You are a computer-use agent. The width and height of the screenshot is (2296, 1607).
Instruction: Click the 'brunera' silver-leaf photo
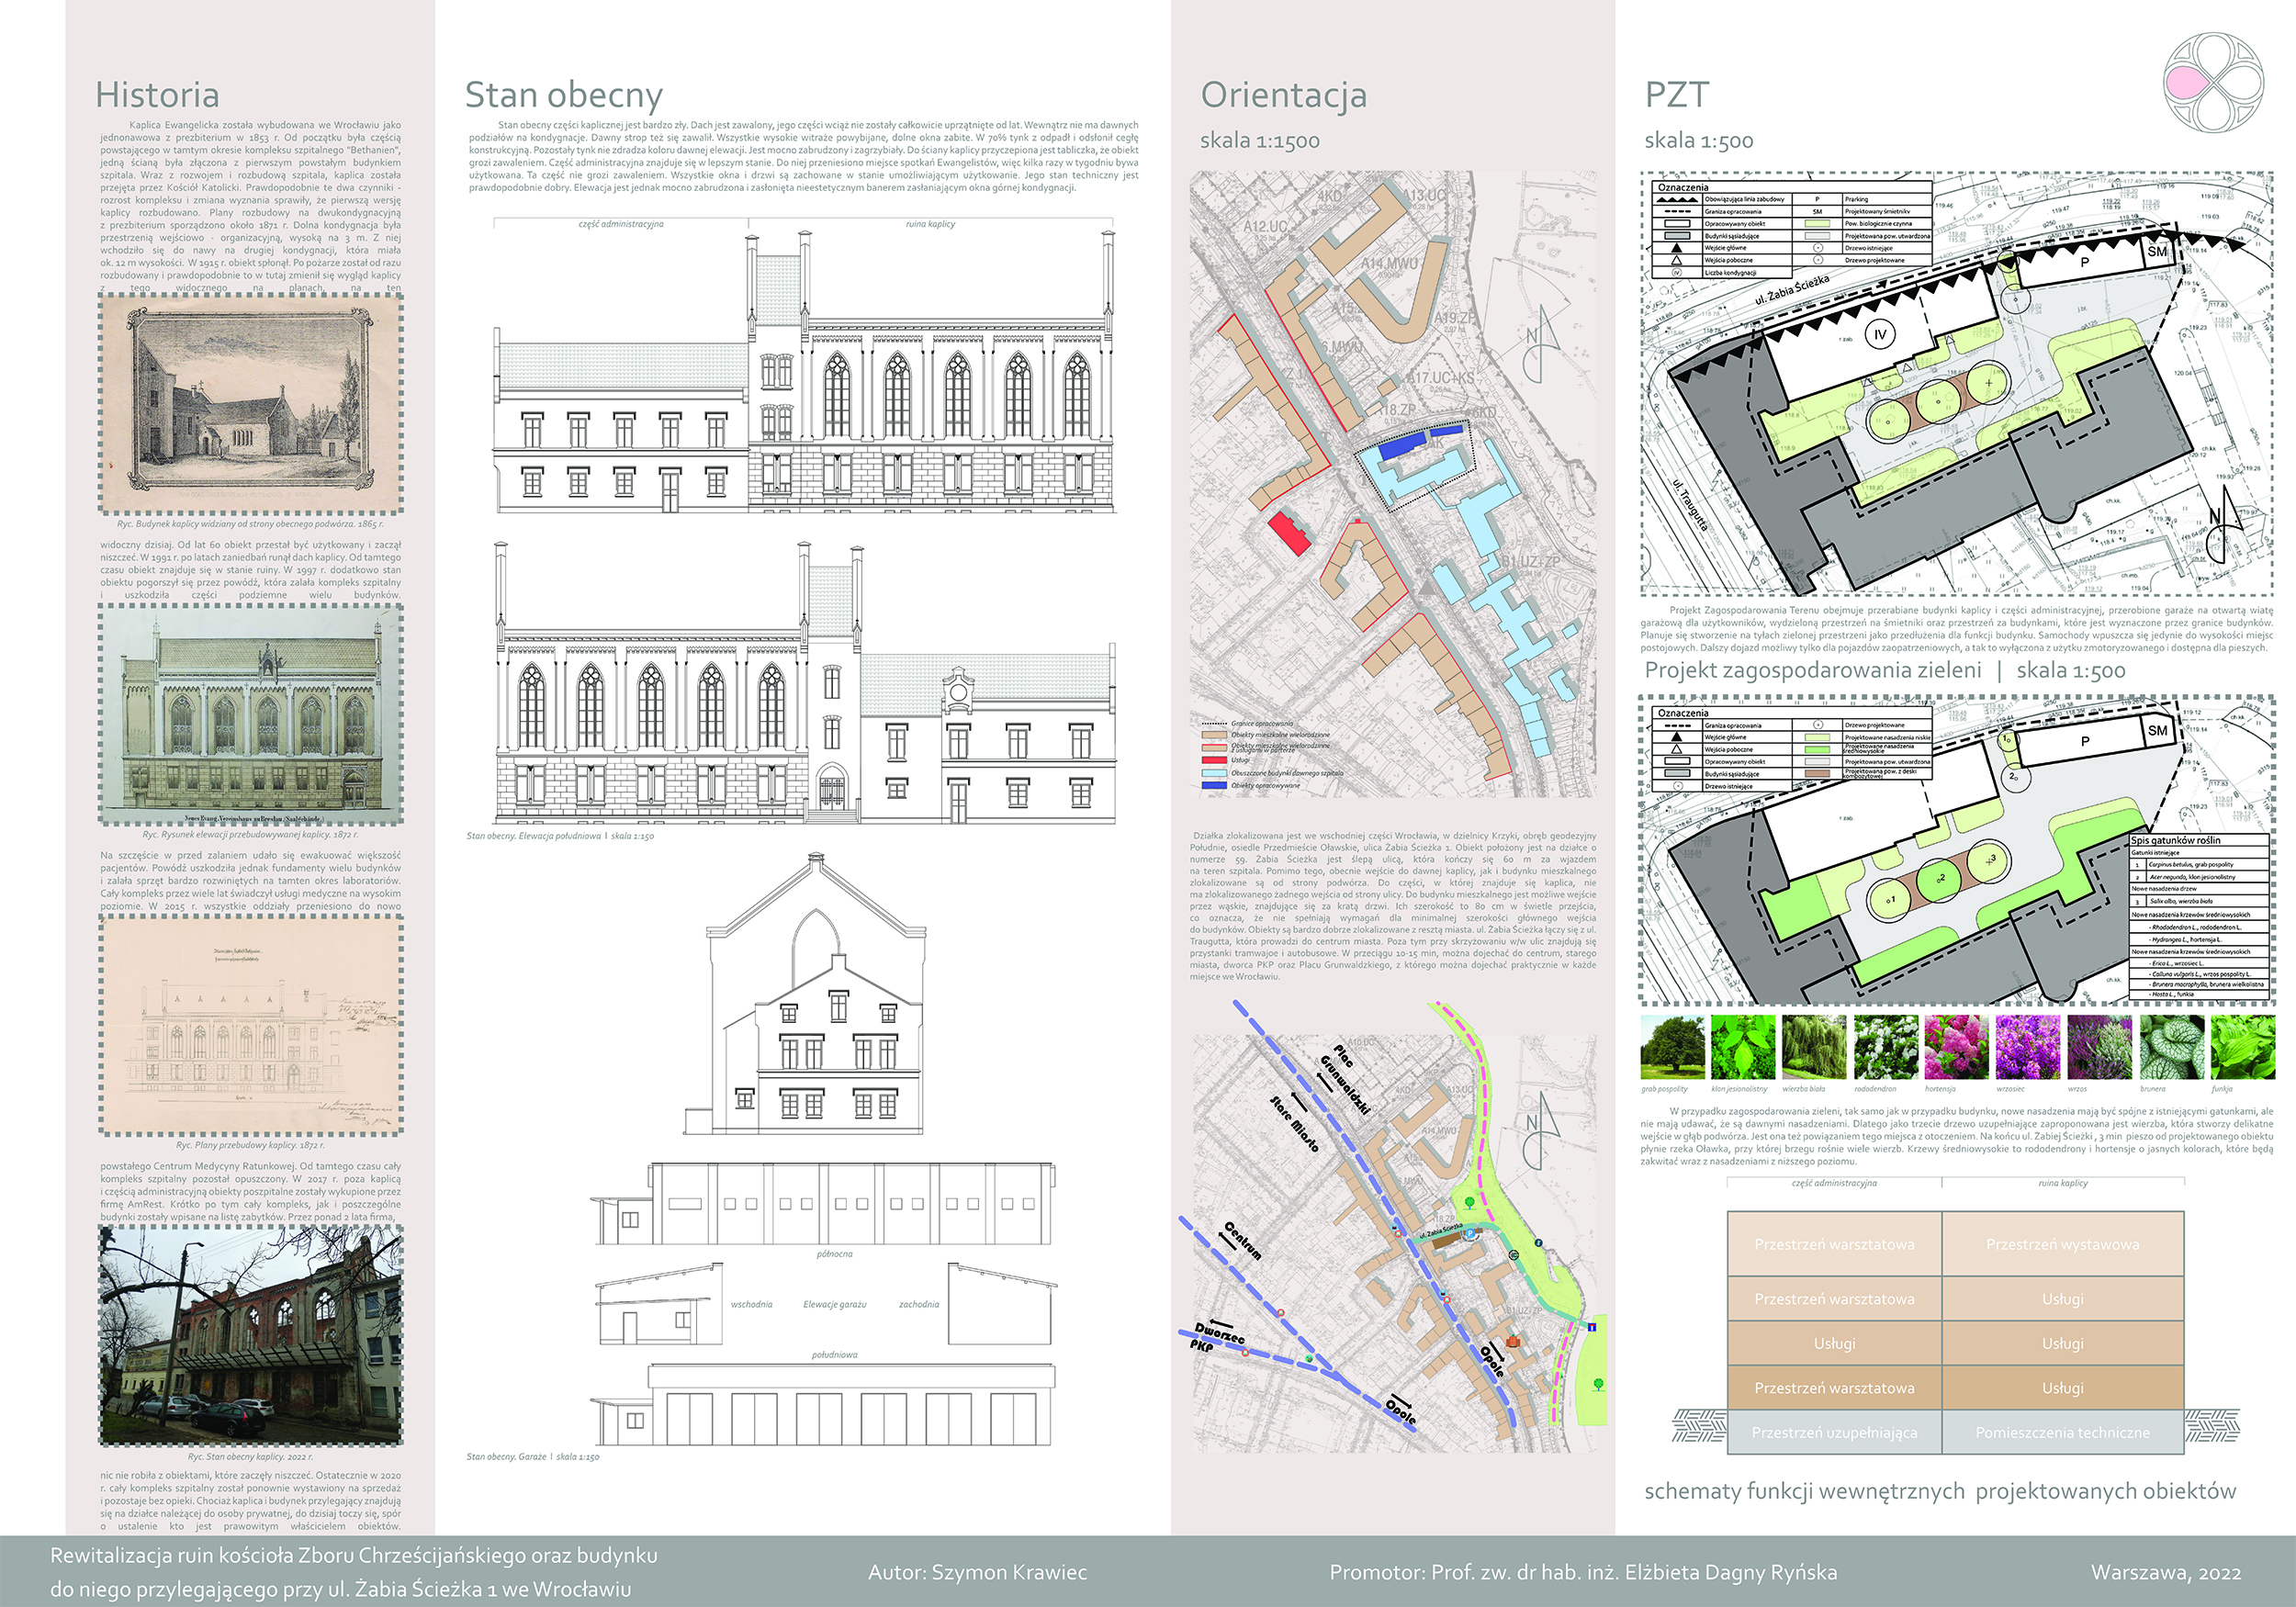coord(2171,1048)
